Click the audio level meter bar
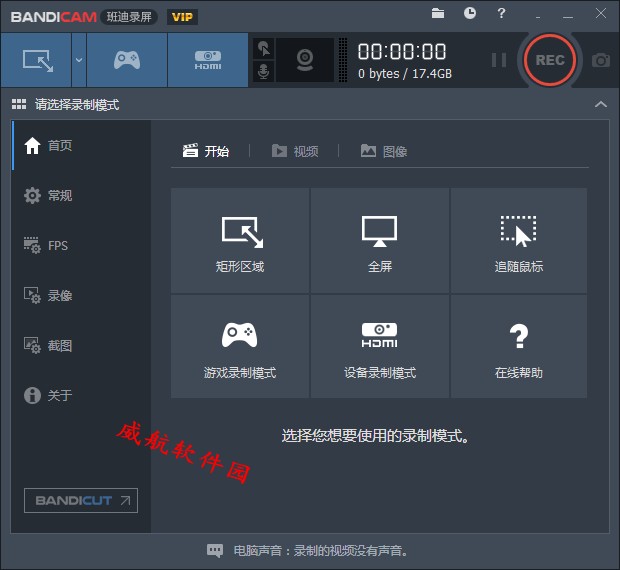This screenshot has width=620, height=570. tap(343, 60)
